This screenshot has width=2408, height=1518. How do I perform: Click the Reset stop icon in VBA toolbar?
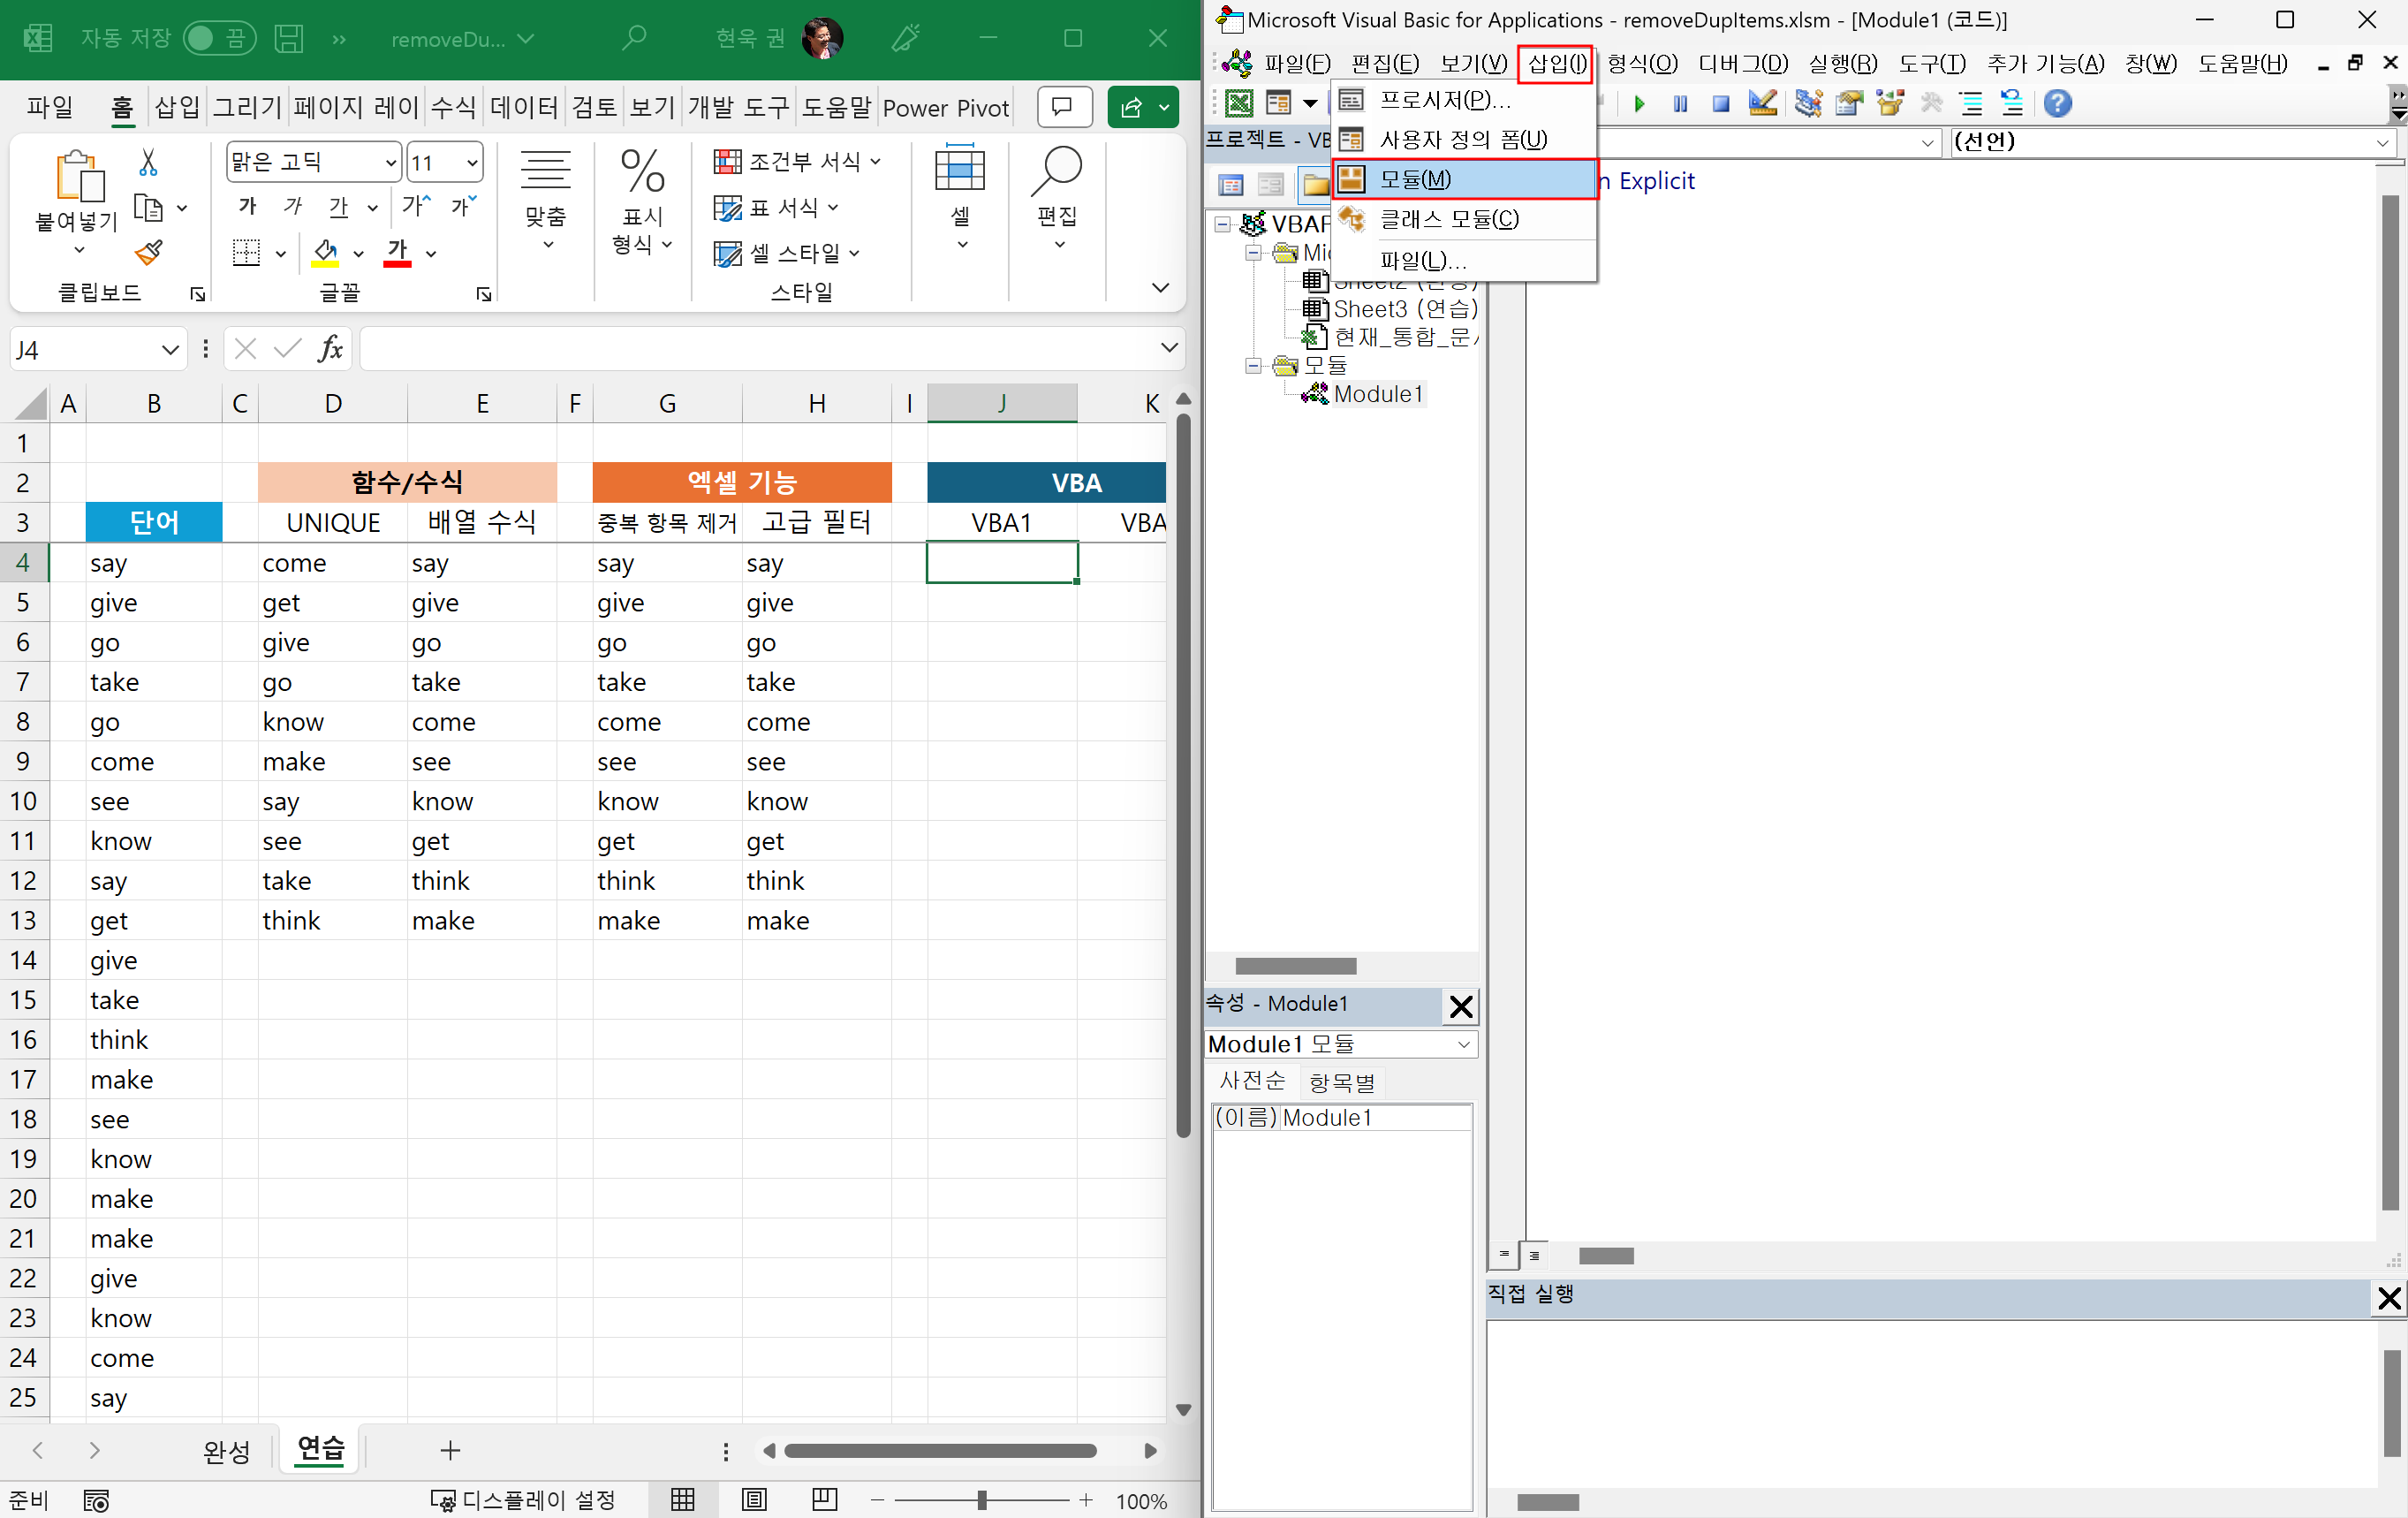1720,103
